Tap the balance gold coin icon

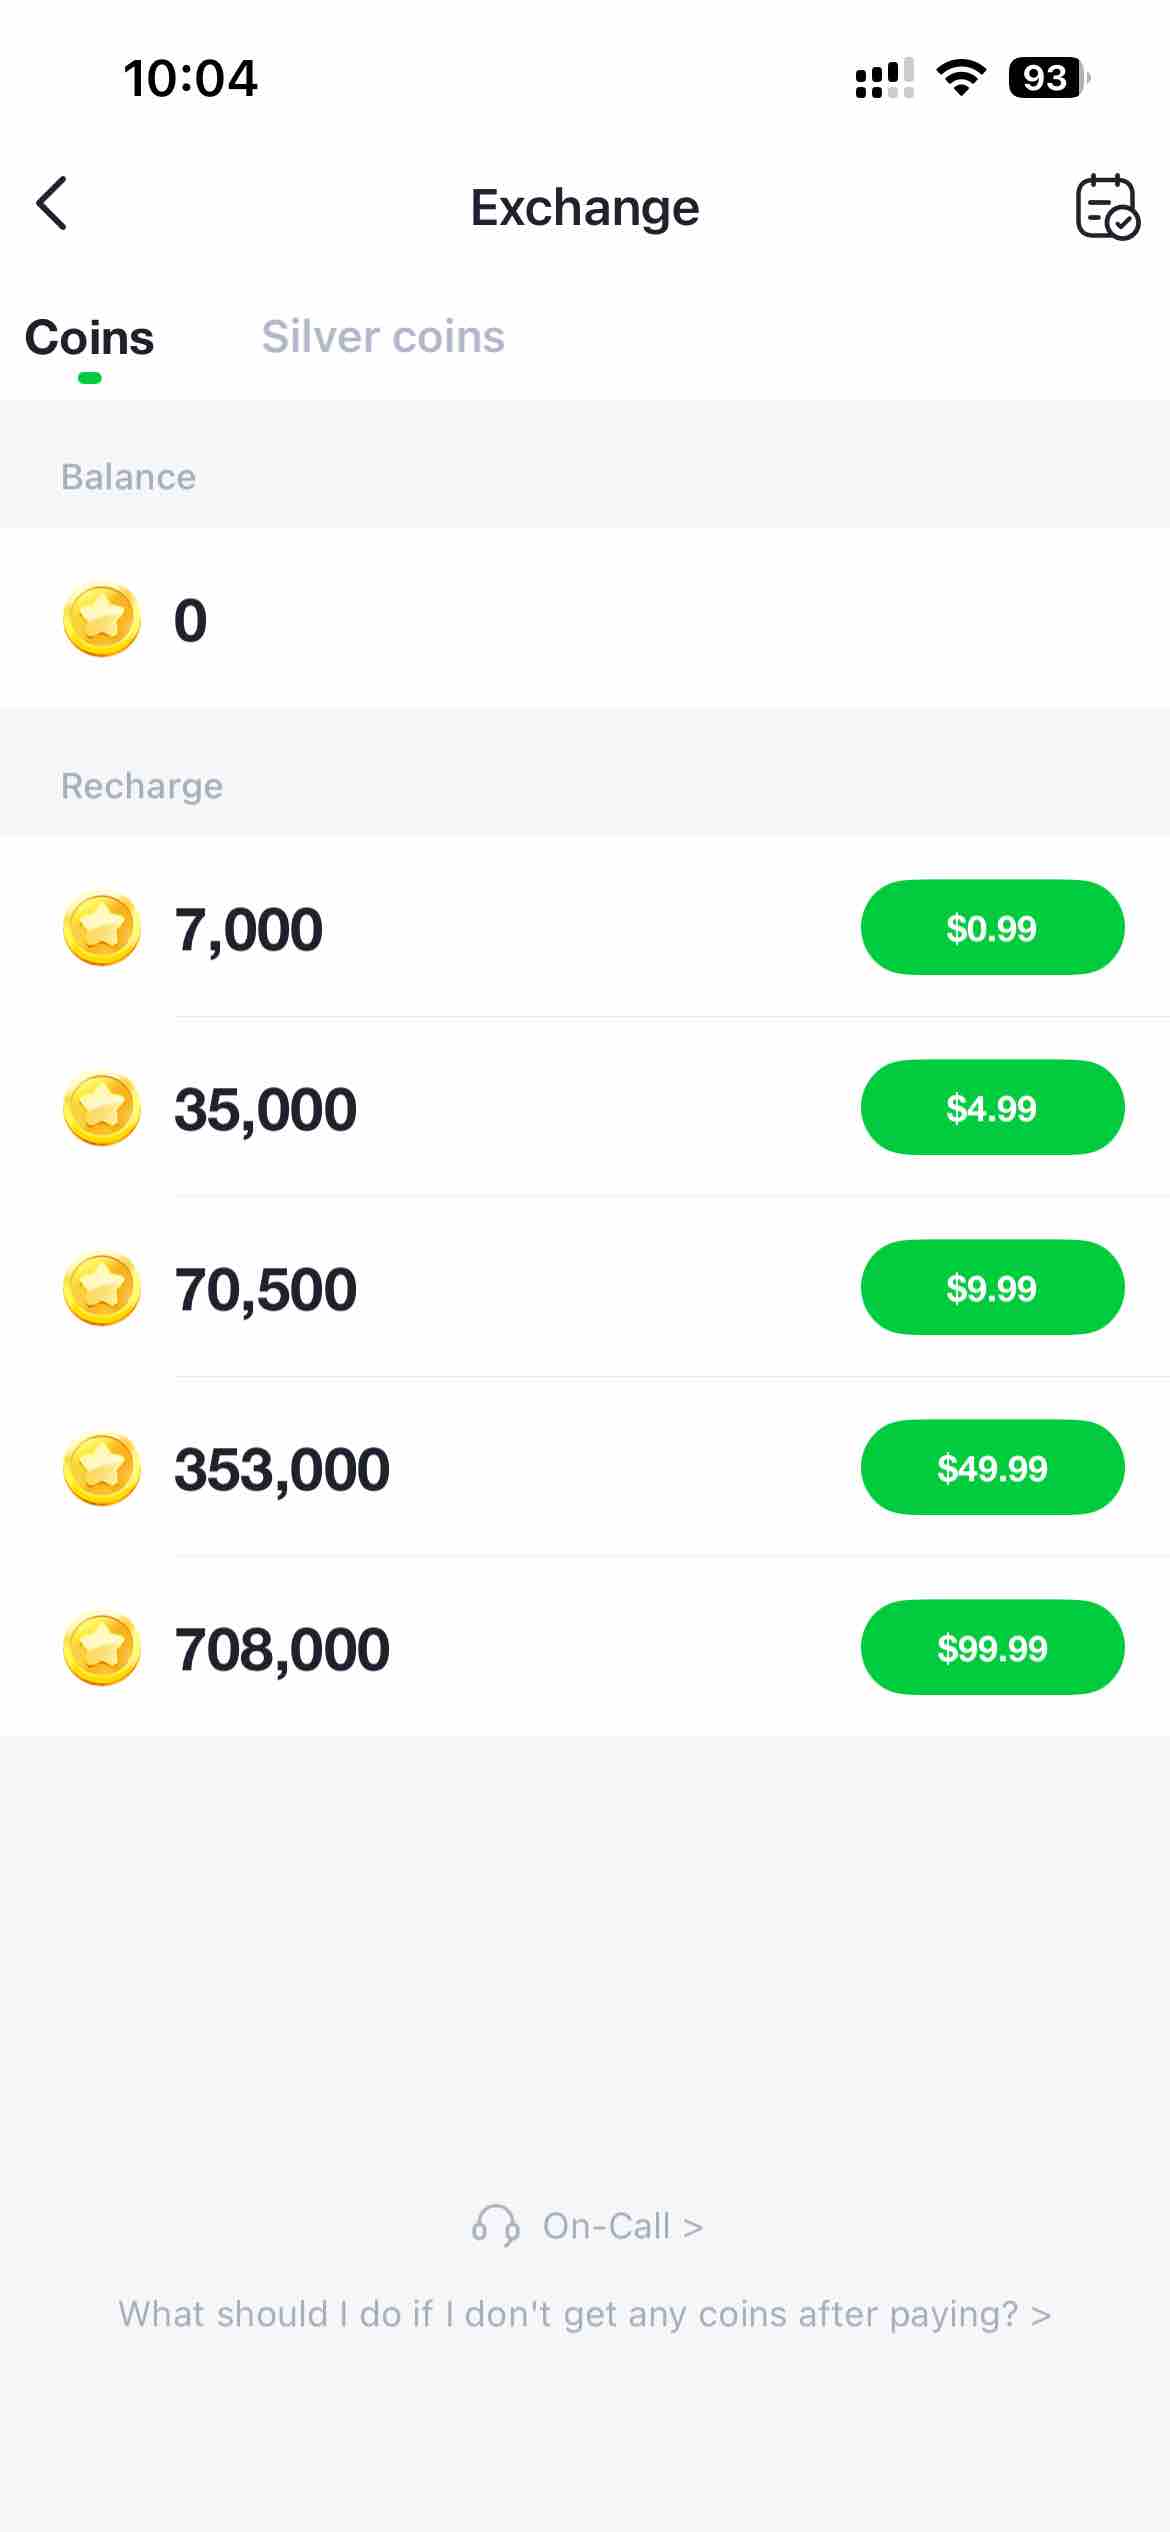coord(101,620)
